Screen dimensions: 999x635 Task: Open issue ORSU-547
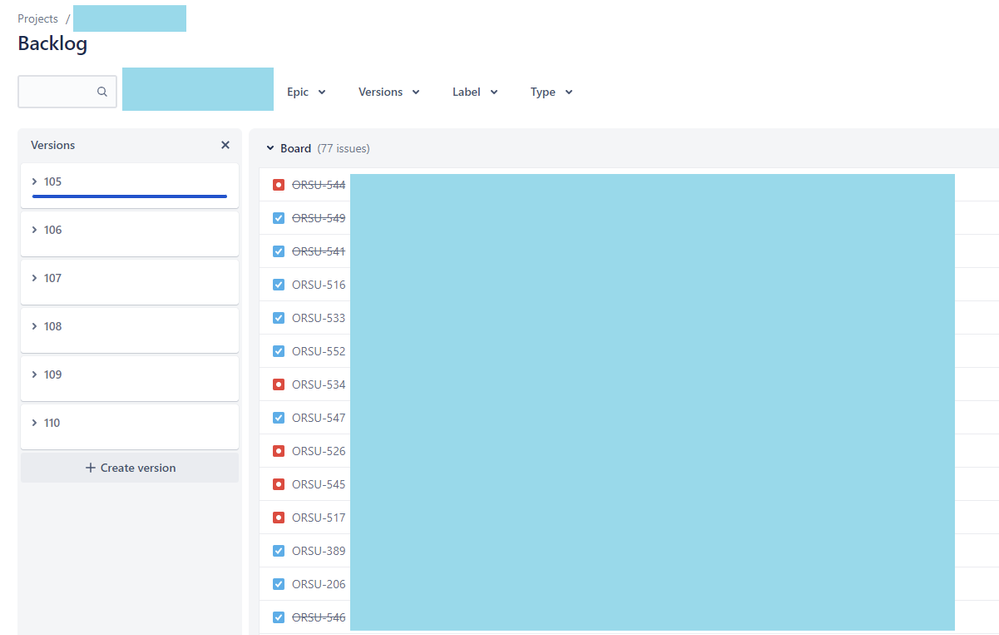319,418
